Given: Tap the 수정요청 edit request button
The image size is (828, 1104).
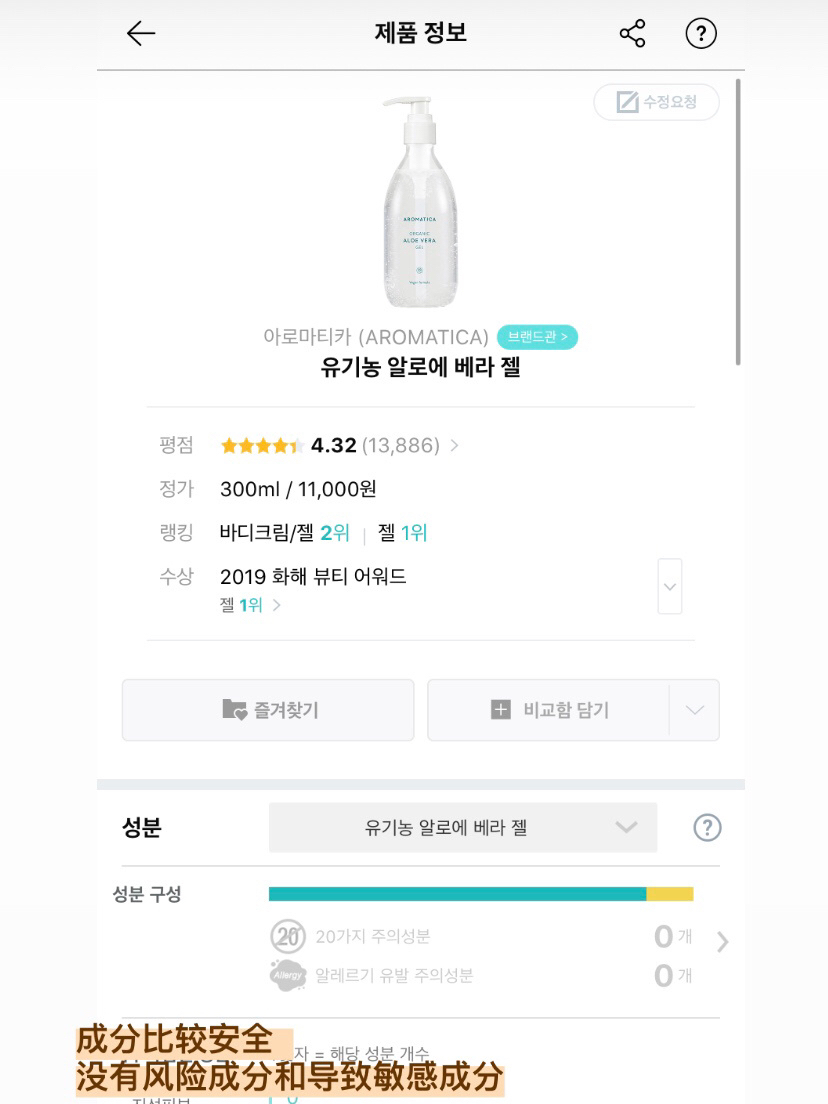Looking at the screenshot, I should pos(656,102).
